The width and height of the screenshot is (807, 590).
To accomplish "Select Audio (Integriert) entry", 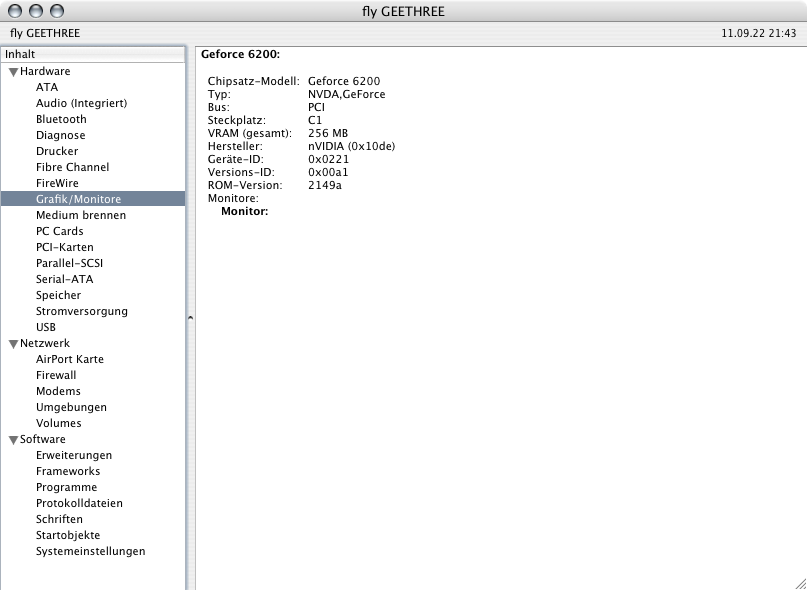I will click(x=81, y=103).
